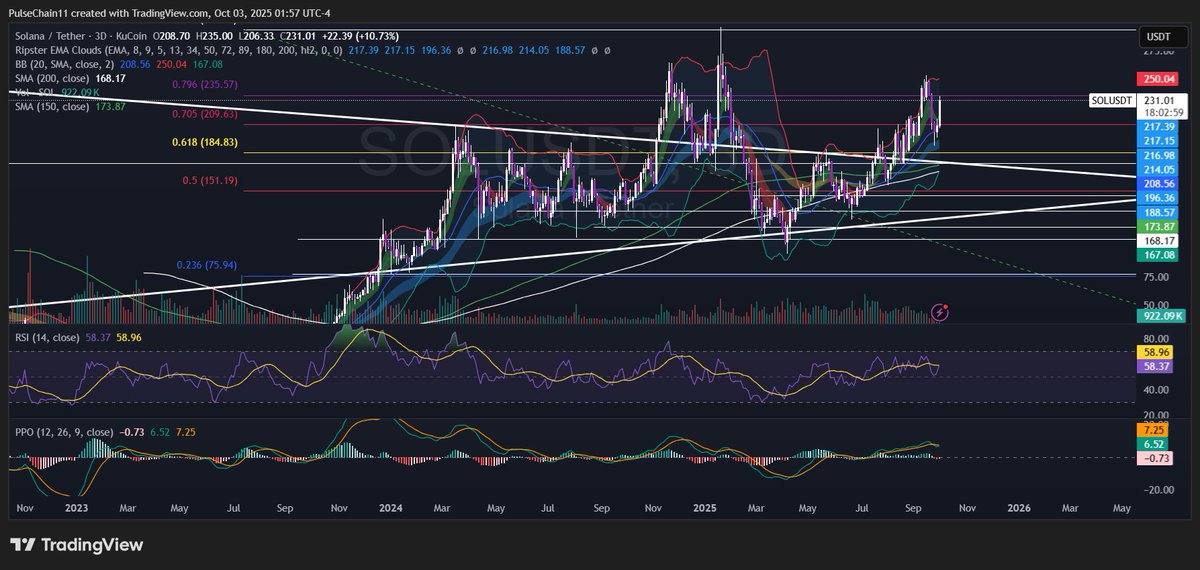Click the 2026 year label on time axis

[x=1018, y=508]
